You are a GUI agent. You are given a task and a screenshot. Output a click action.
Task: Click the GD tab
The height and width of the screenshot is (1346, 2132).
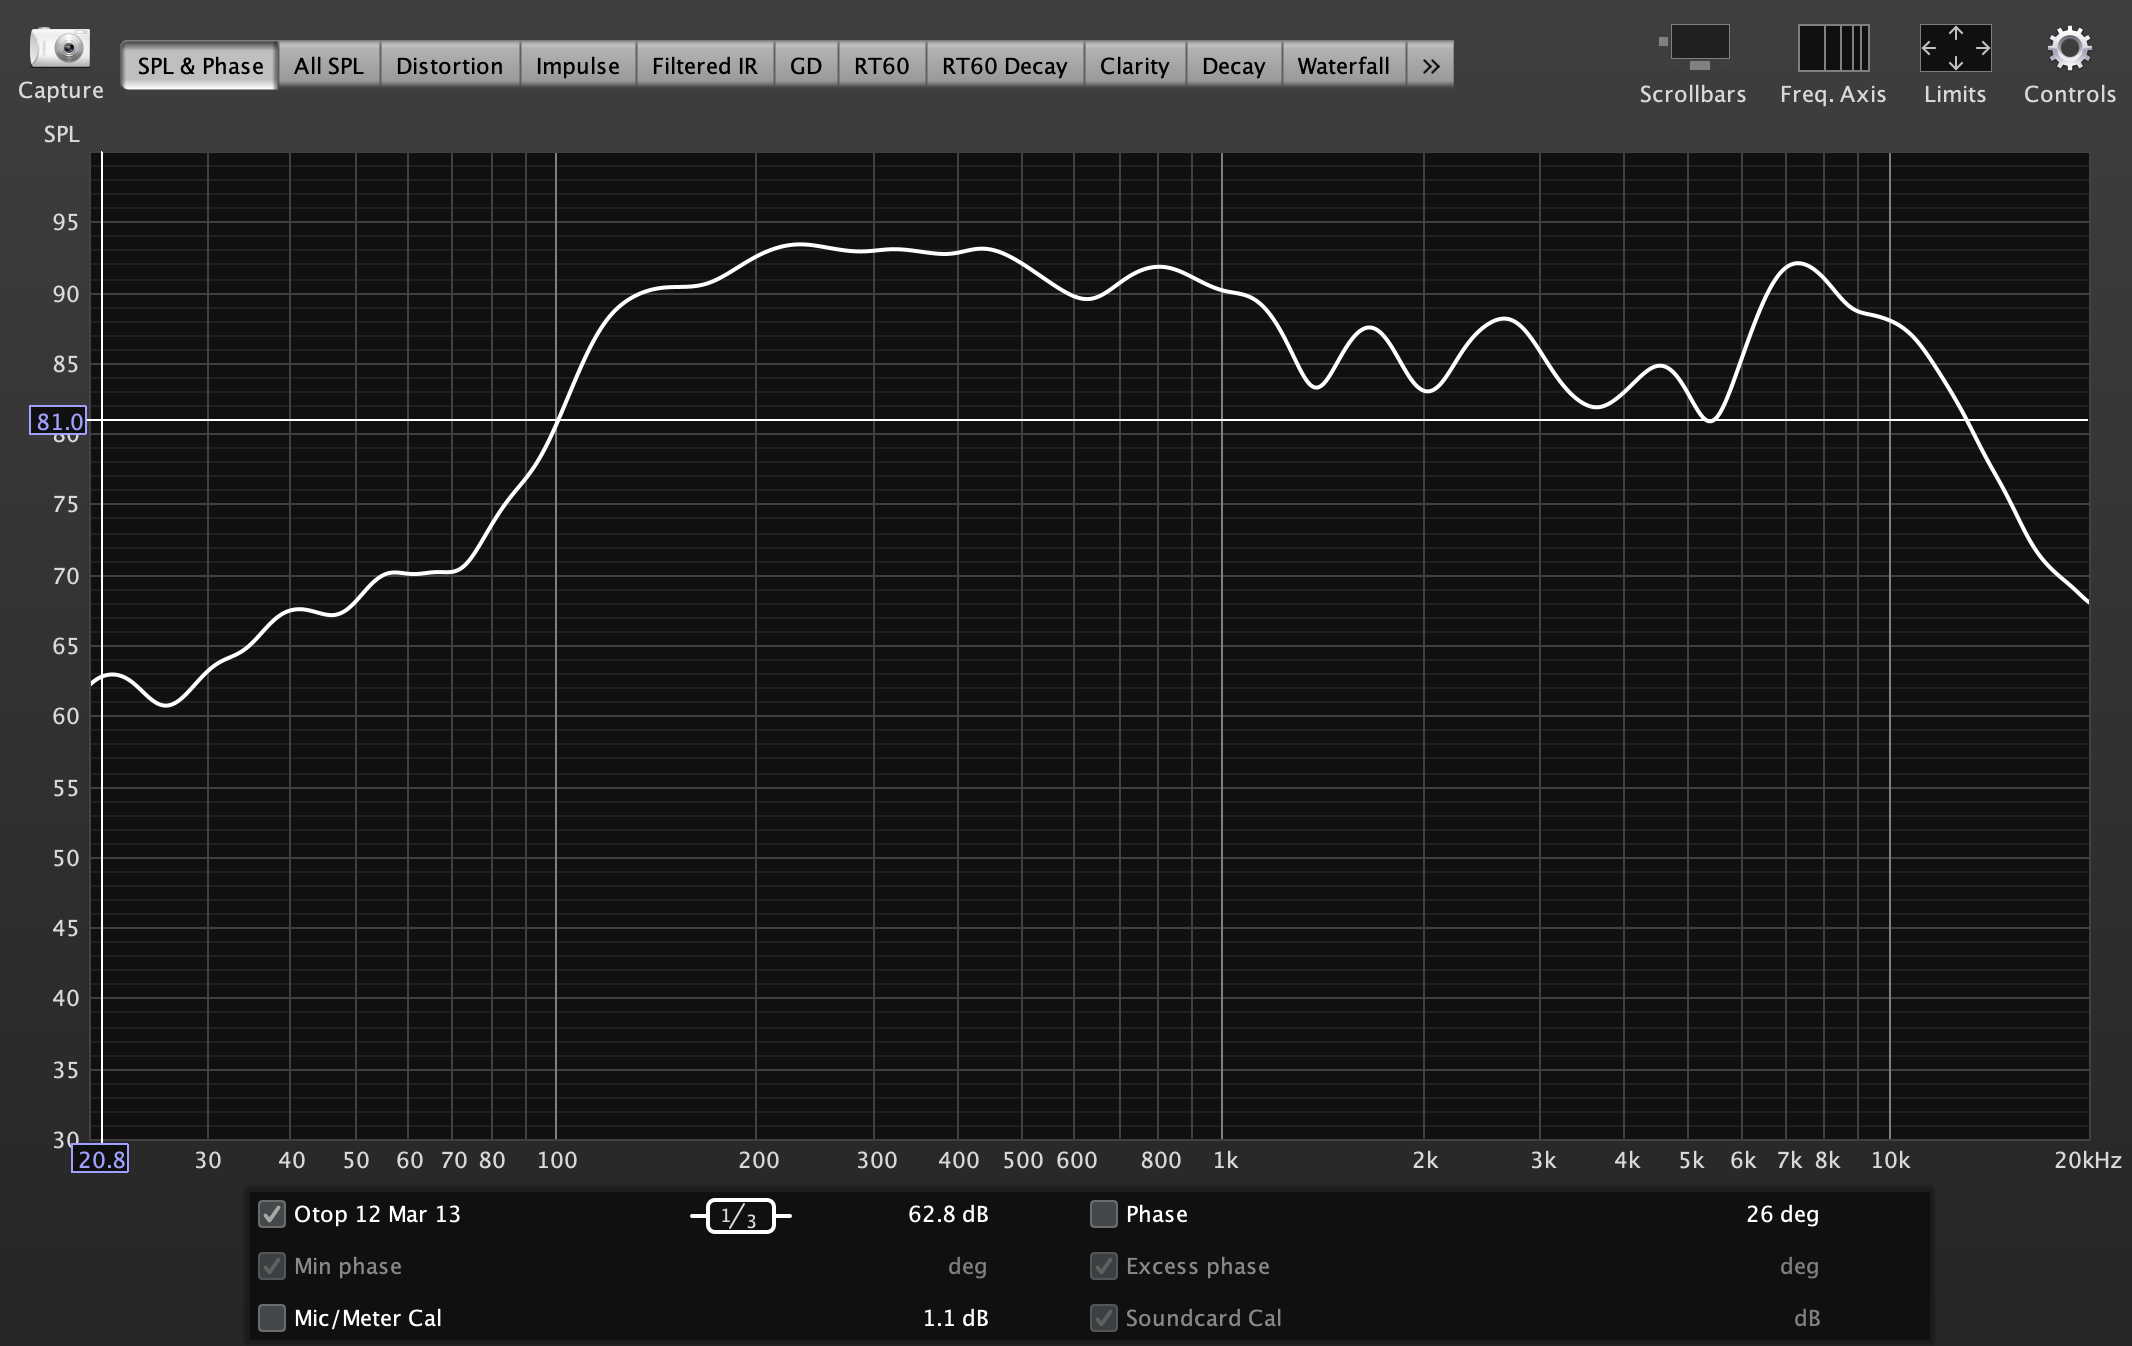pos(805,66)
